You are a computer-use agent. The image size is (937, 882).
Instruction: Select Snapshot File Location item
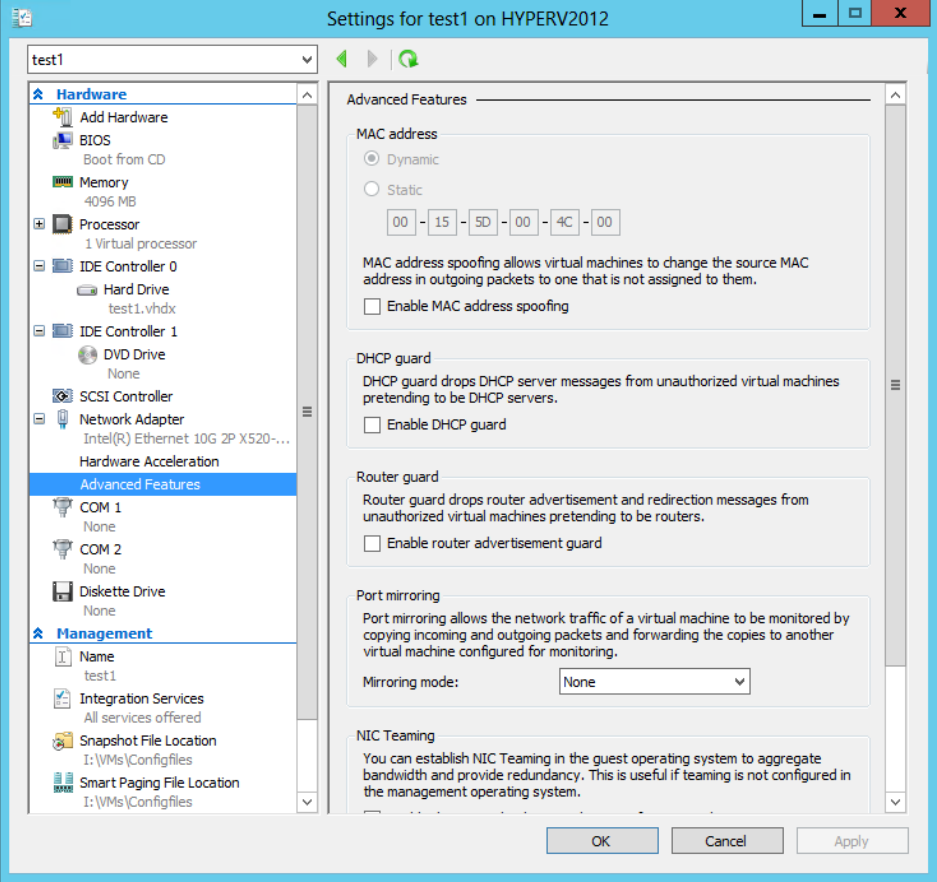(x=148, y=741)
